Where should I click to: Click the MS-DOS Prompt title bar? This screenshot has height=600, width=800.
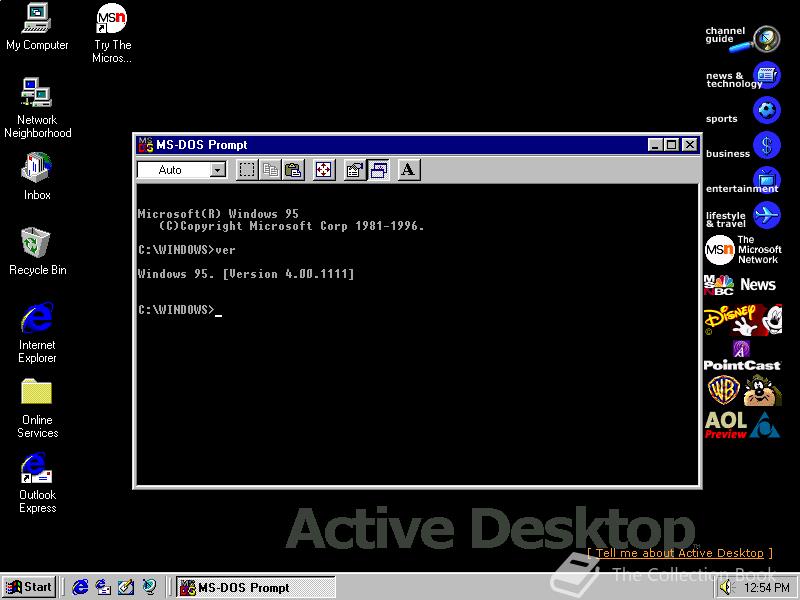(x=417, y=145)
